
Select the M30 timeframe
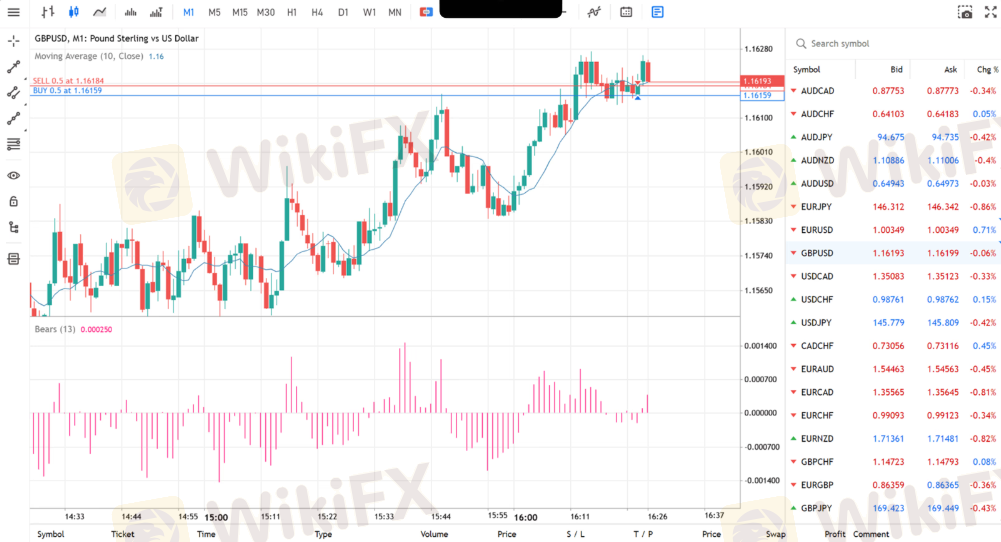click(266, 12)
